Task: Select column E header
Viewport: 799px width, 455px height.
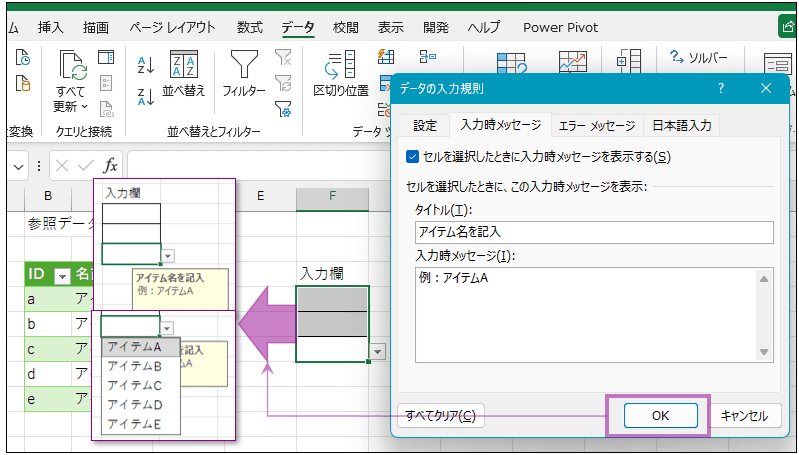Action: (x=260, y=196)
